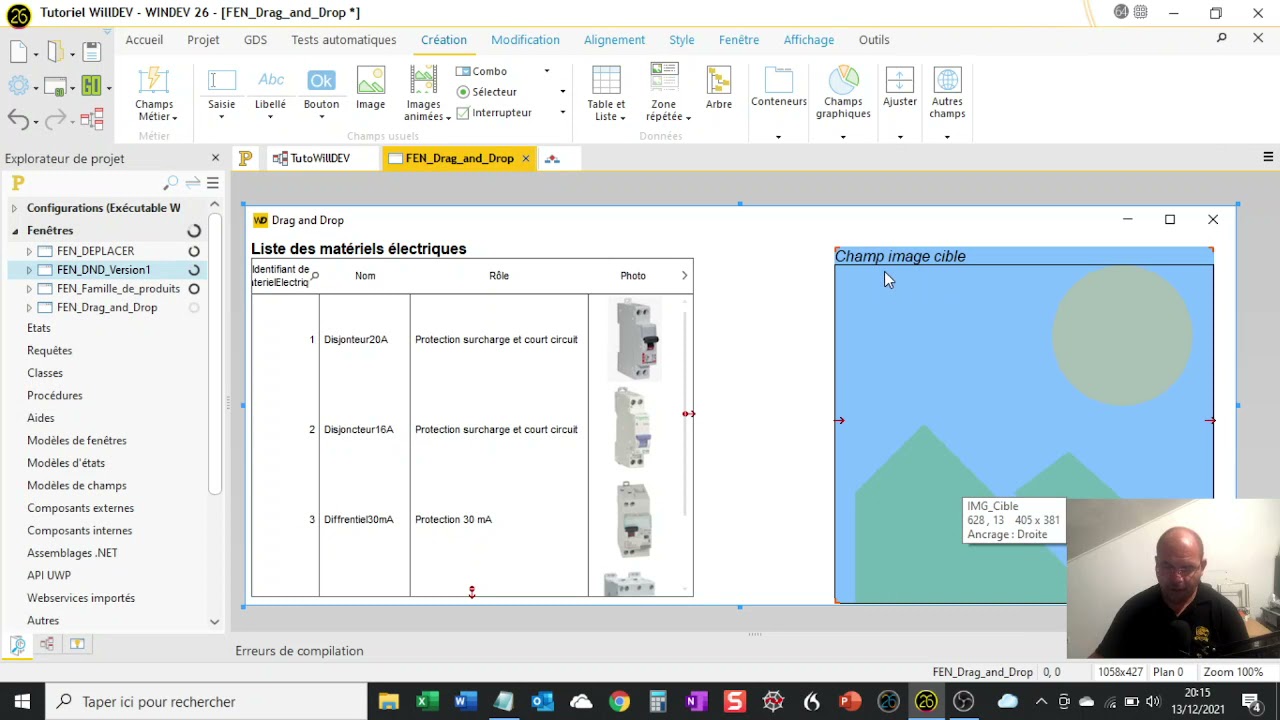Click the Zone répétée icon

pos(664,79)
